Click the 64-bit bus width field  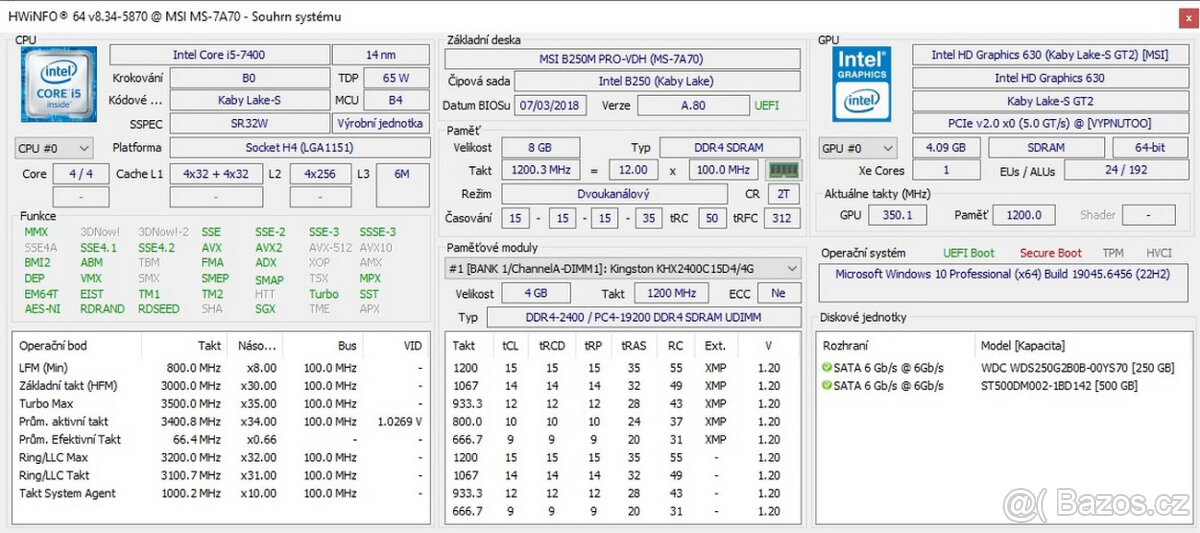1150,148
